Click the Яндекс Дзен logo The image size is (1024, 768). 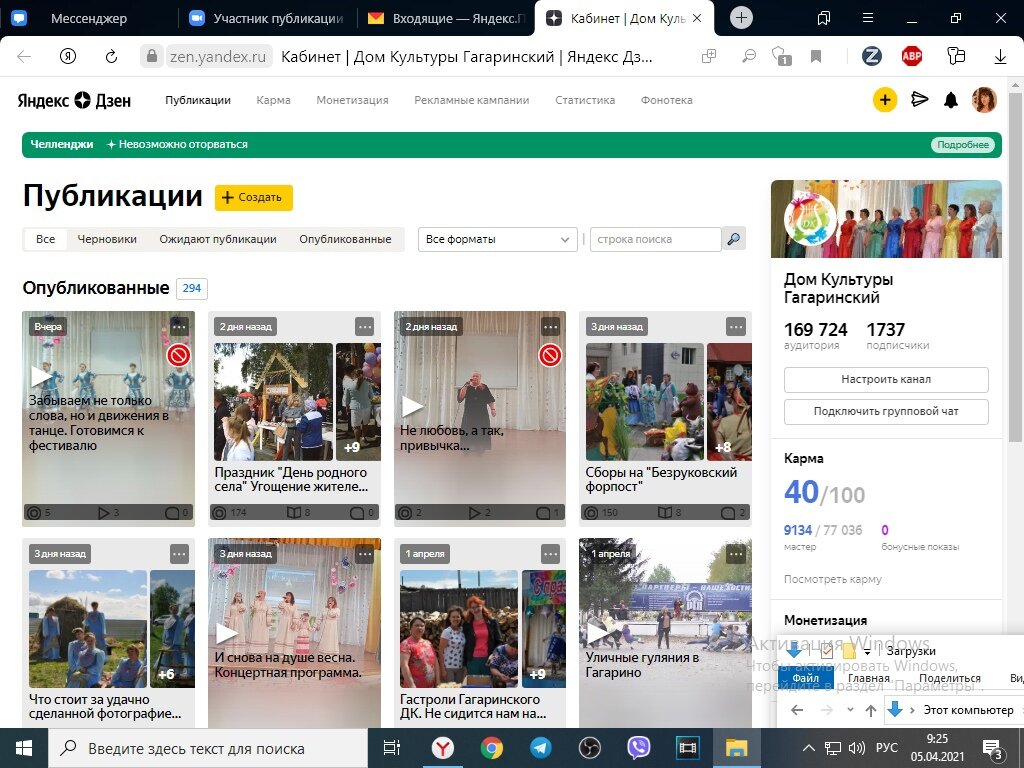click(74, 101)
